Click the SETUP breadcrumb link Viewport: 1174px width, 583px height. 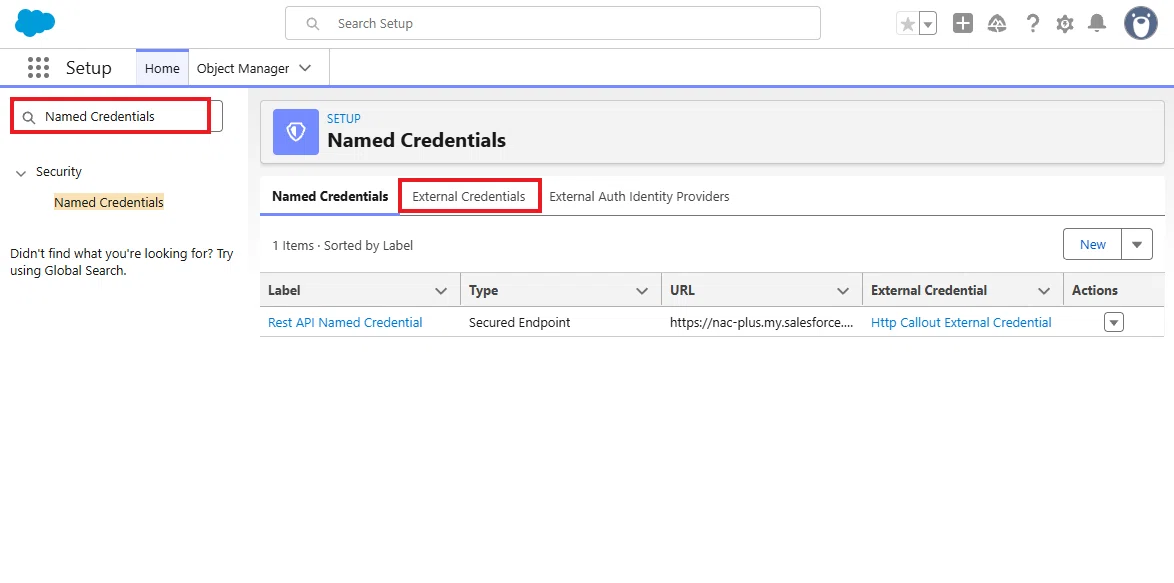point(344,118)
